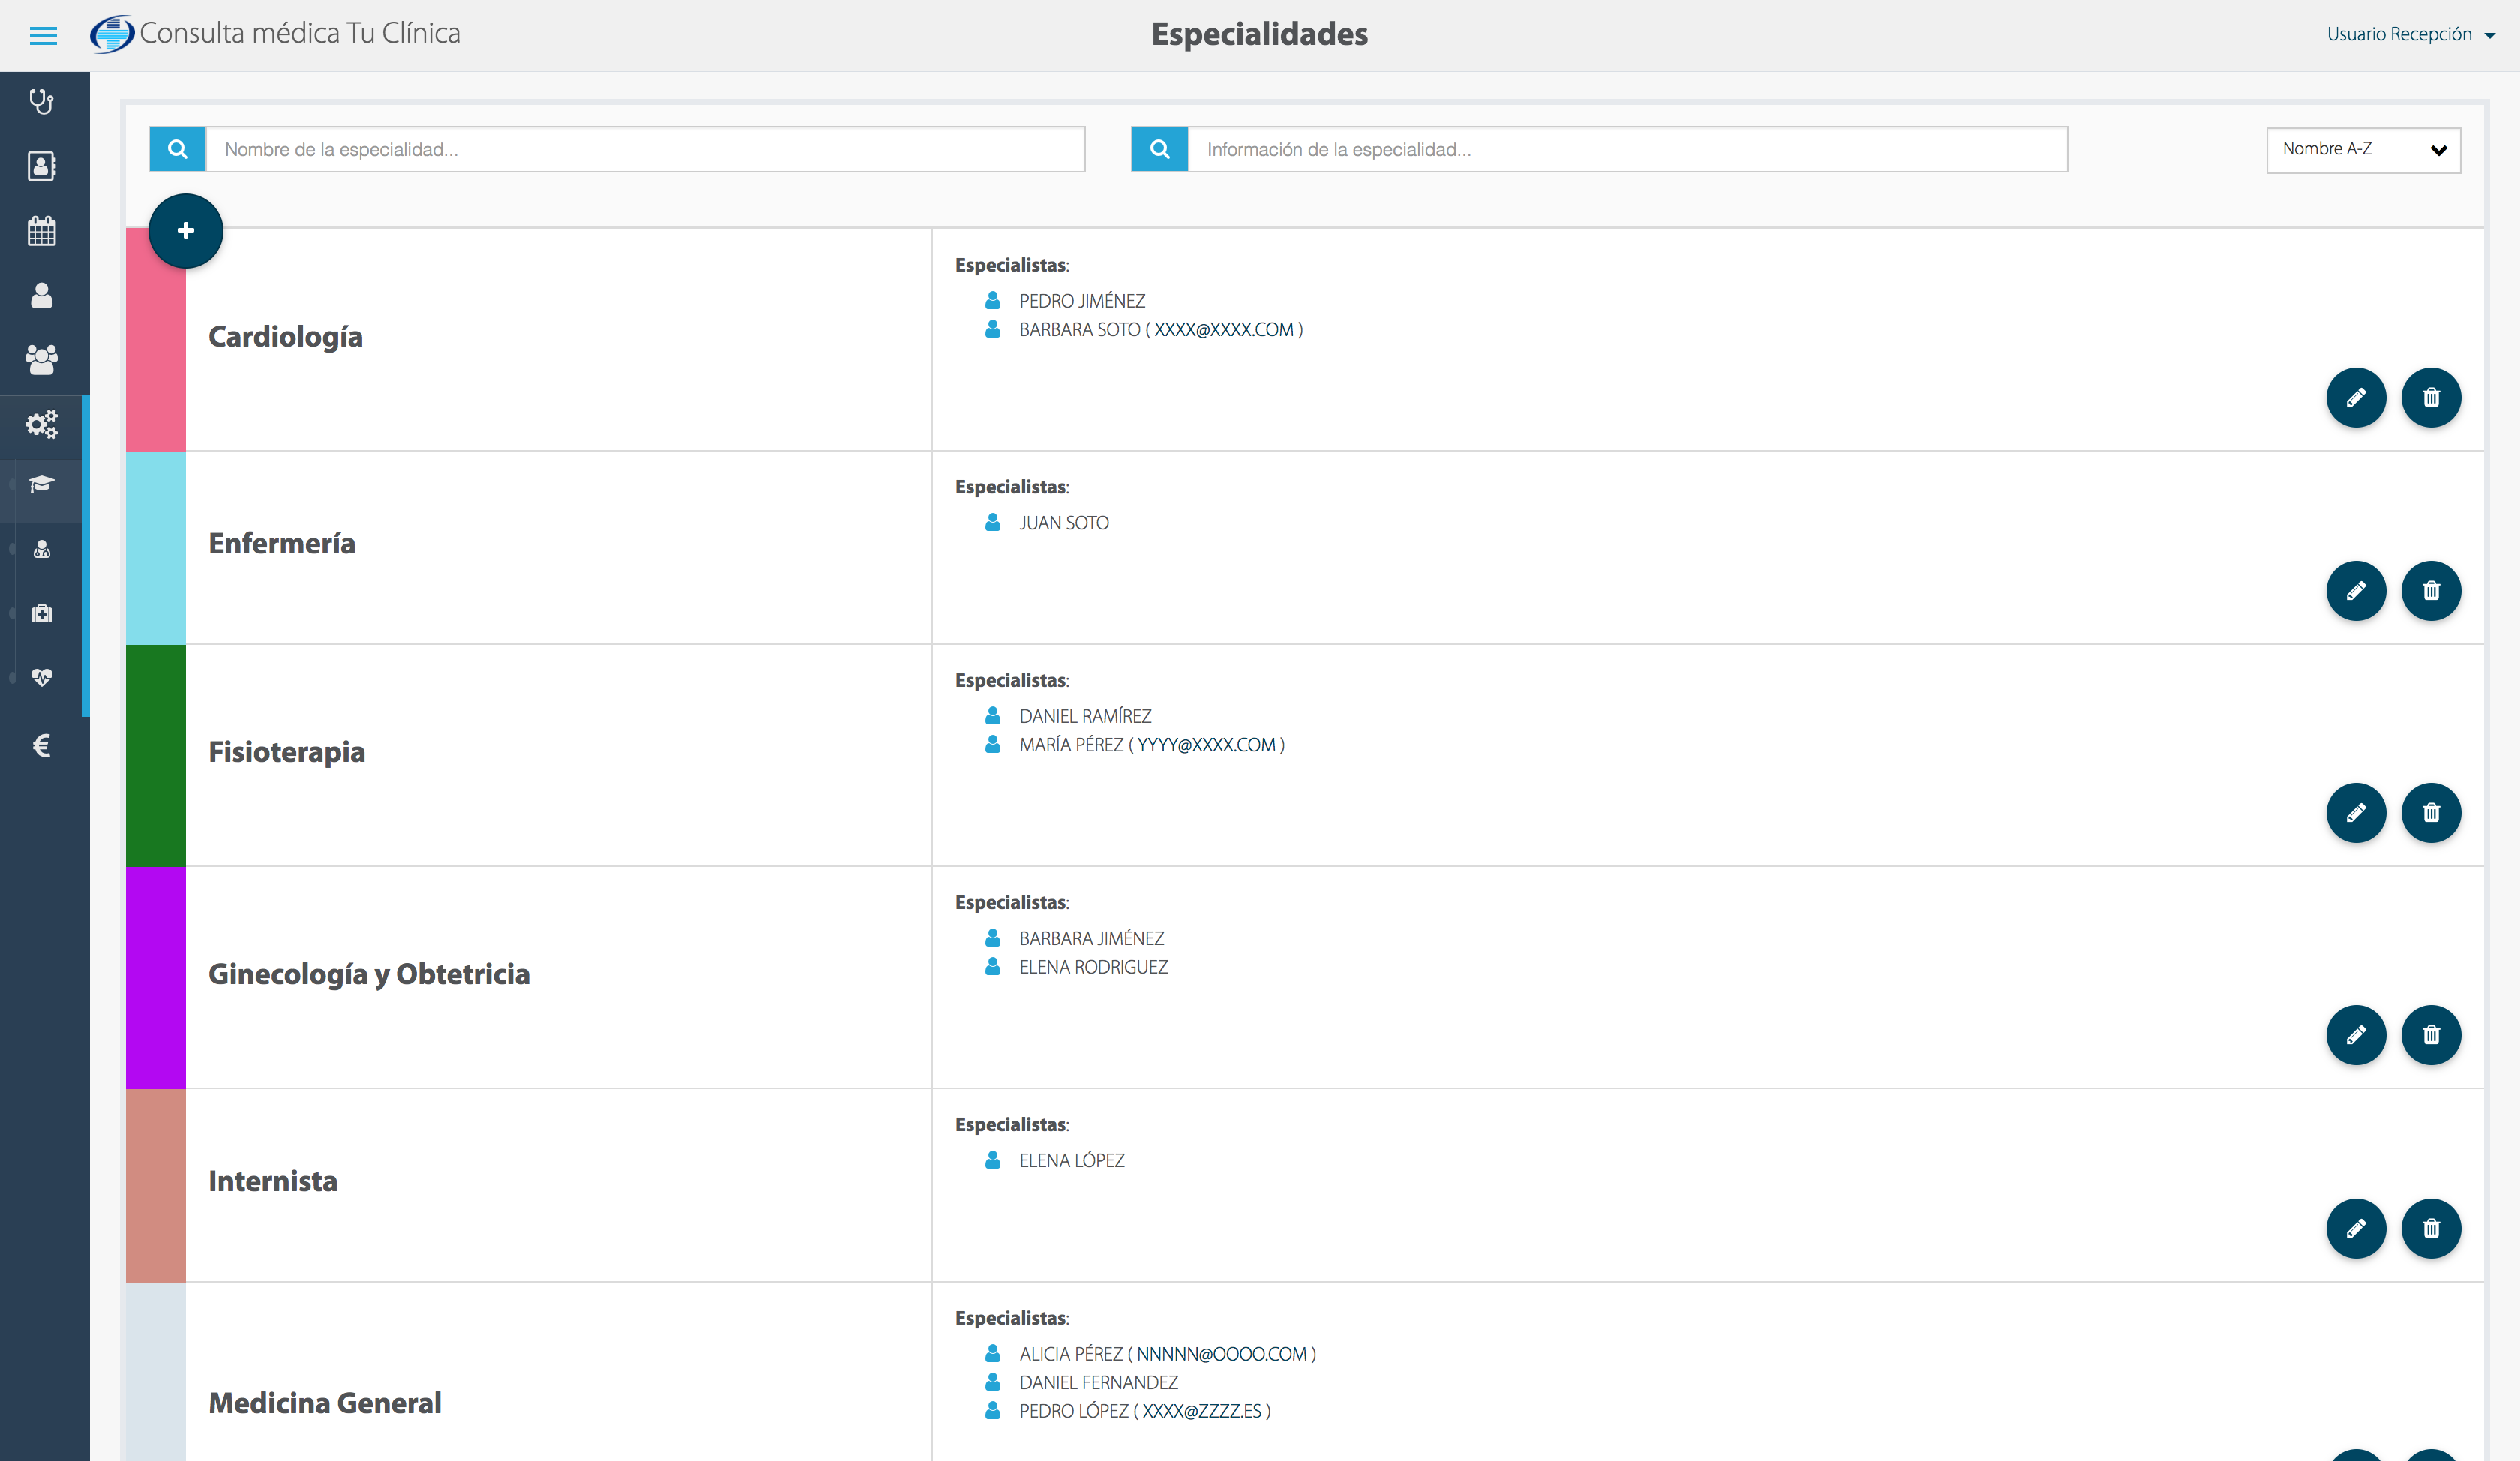The height and width of the screenshot is (1461, 2520).
Task: Click the address book sidebar icon
Action: point(41,166)
